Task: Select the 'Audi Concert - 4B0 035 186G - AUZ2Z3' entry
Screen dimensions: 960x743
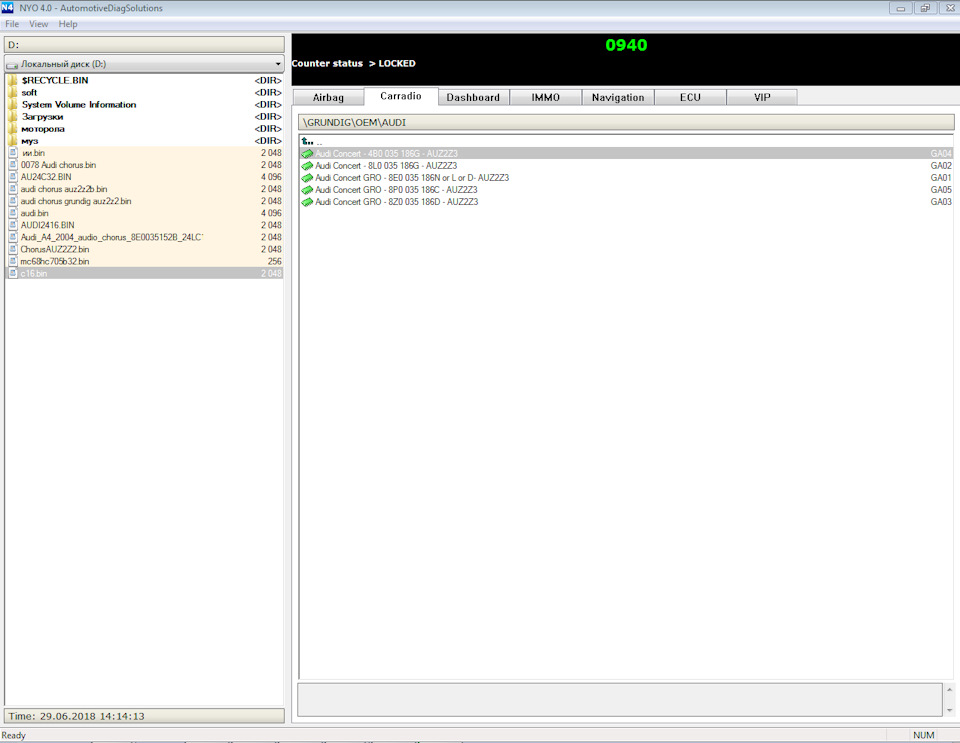Action: (x=627, y=154)
